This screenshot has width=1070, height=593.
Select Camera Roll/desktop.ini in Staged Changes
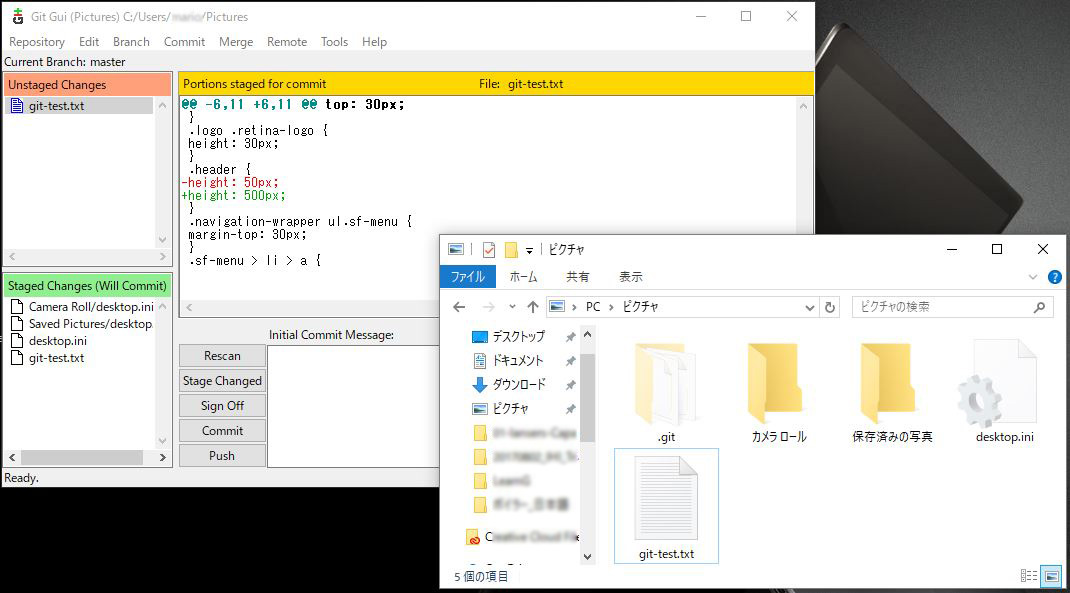pos(91,306)
